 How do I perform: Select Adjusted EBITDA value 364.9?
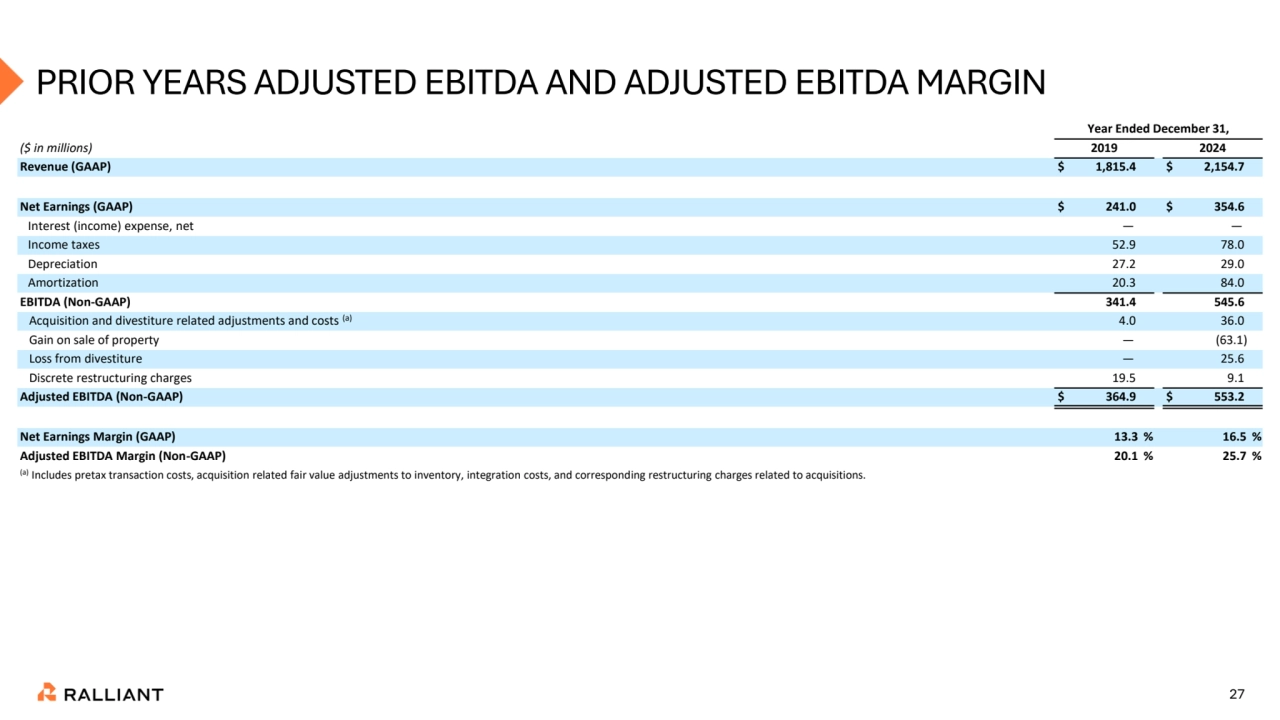1120,397
